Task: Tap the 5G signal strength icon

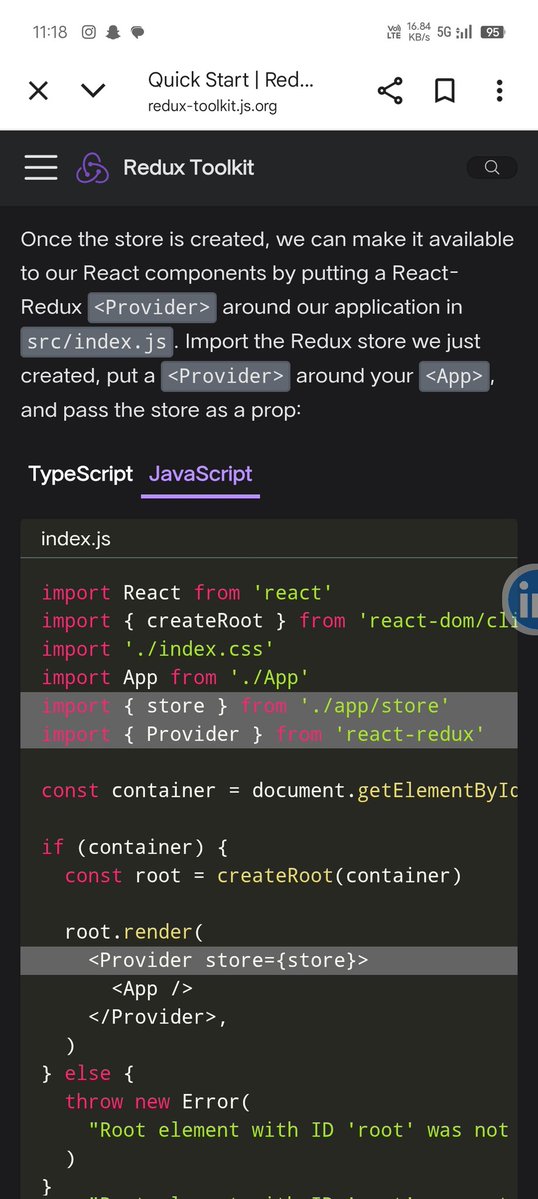Action: click(454, 32)
